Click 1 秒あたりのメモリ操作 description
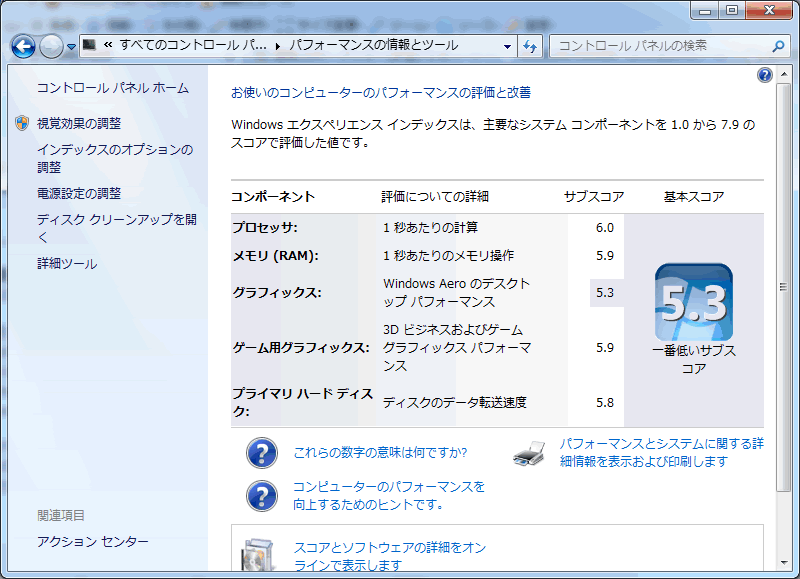Screen dimensions: 800x579 click(x=448, y=256)
